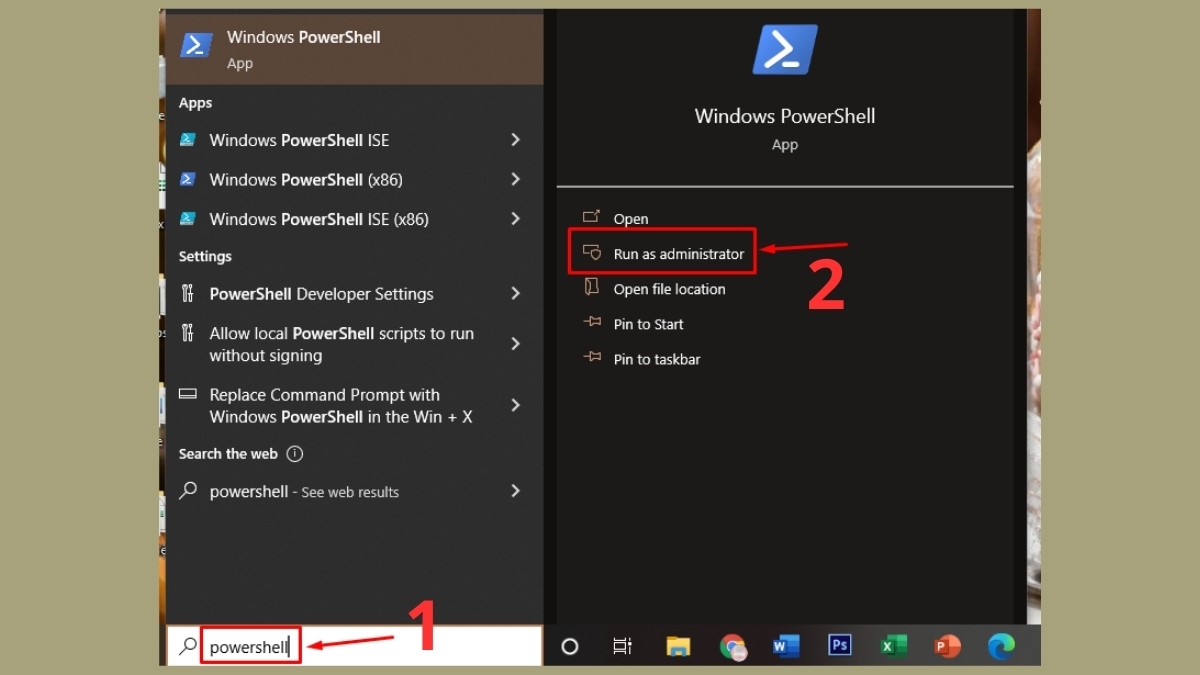
Task: Launch Excel from the taskbar
Action: 893,646
